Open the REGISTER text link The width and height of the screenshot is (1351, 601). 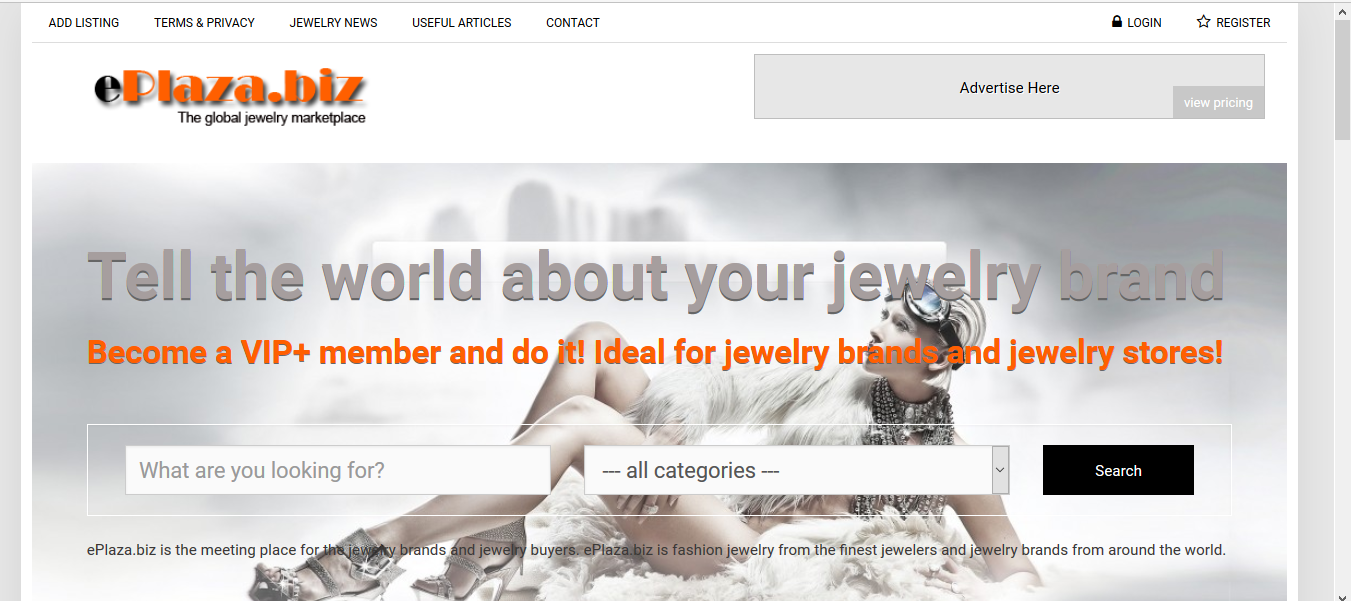pyautogui.click(x=1243, y=22)
